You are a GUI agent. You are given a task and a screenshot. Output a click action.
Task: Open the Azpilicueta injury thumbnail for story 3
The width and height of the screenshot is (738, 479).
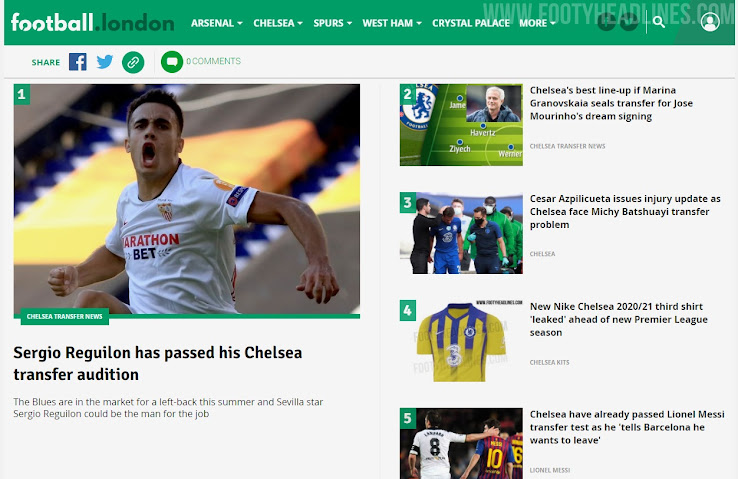click(461, 233)
